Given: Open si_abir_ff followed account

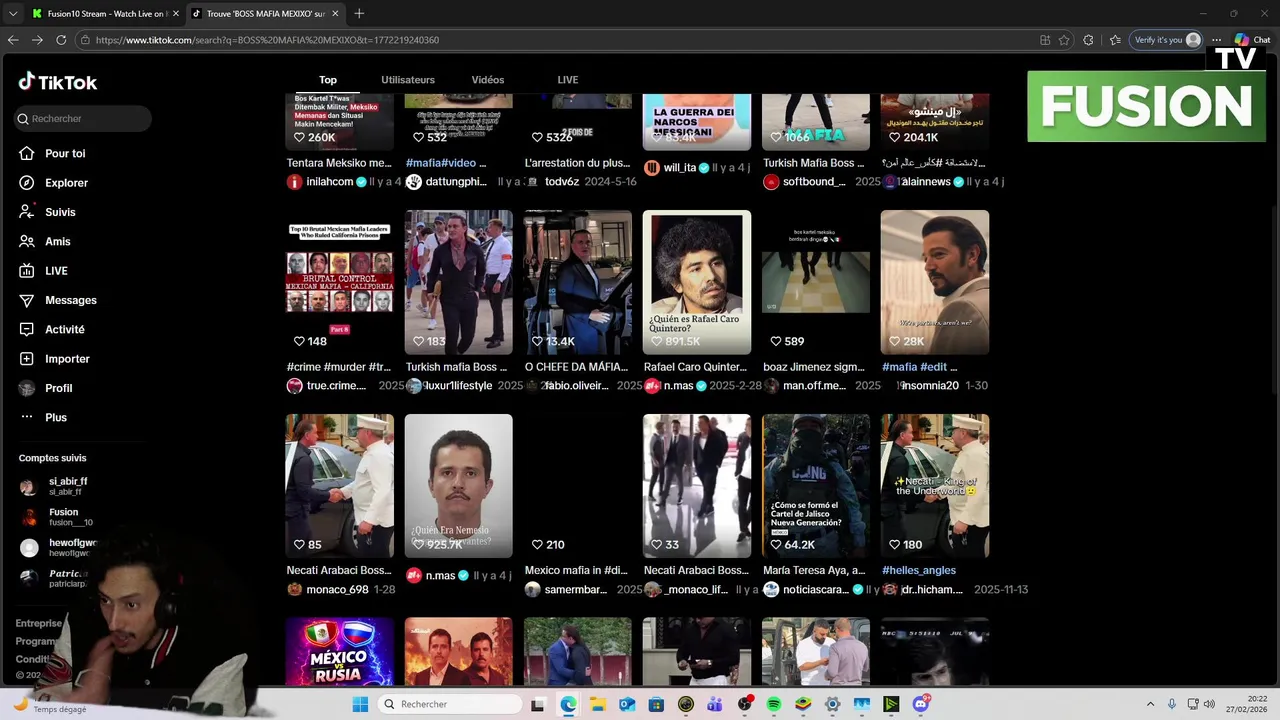Looking at the screenshot, I should (x=55, y=487).
